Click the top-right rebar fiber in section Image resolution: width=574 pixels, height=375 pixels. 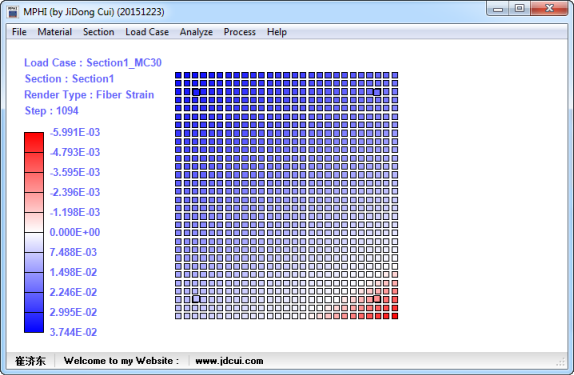point(377,92)
